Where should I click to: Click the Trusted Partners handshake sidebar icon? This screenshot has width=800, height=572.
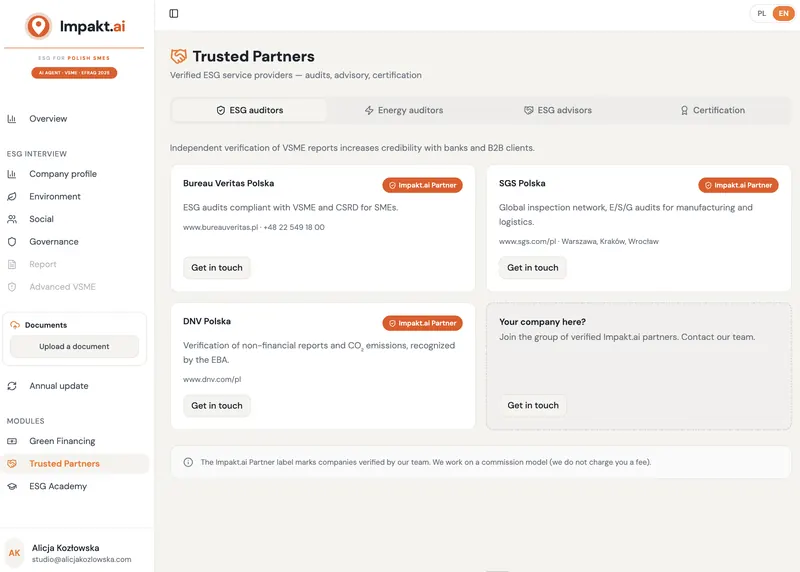[12, 463]
